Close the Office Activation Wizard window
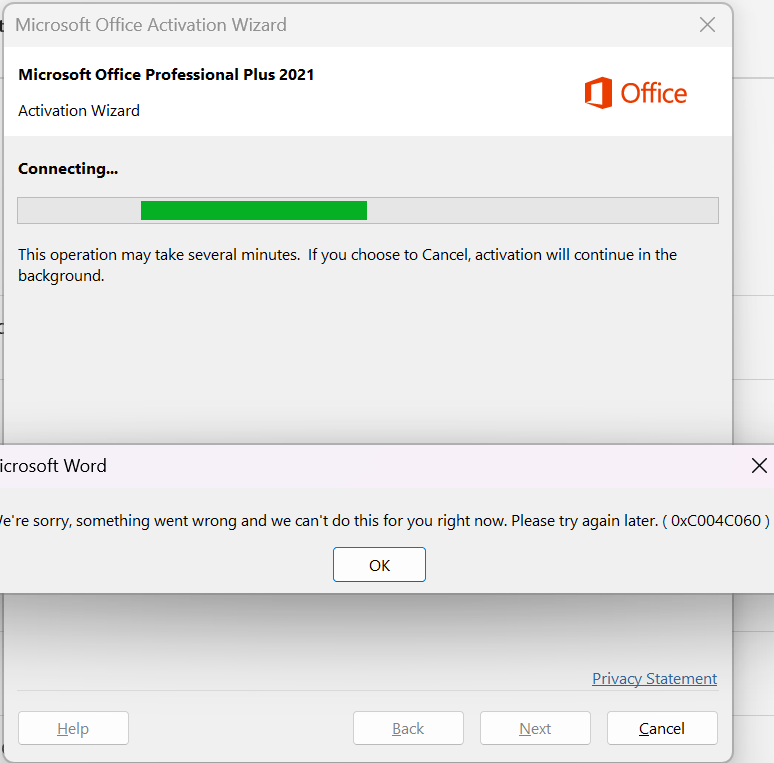The image size is (774, 763). click(x=707, y=25)
